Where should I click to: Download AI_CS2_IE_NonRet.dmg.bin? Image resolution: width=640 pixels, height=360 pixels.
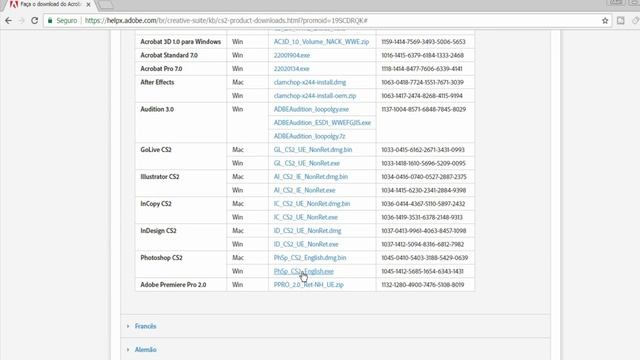pos(311,176)
